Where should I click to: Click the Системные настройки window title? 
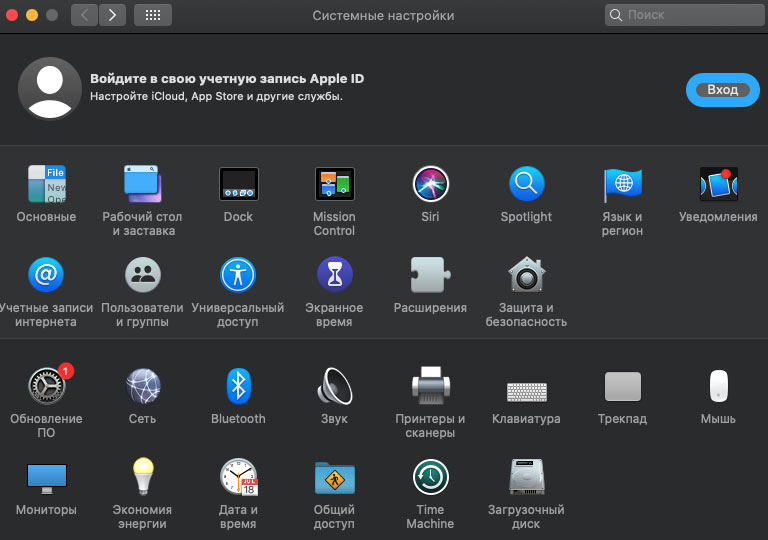pyautogui.click(x=384, y=16)
